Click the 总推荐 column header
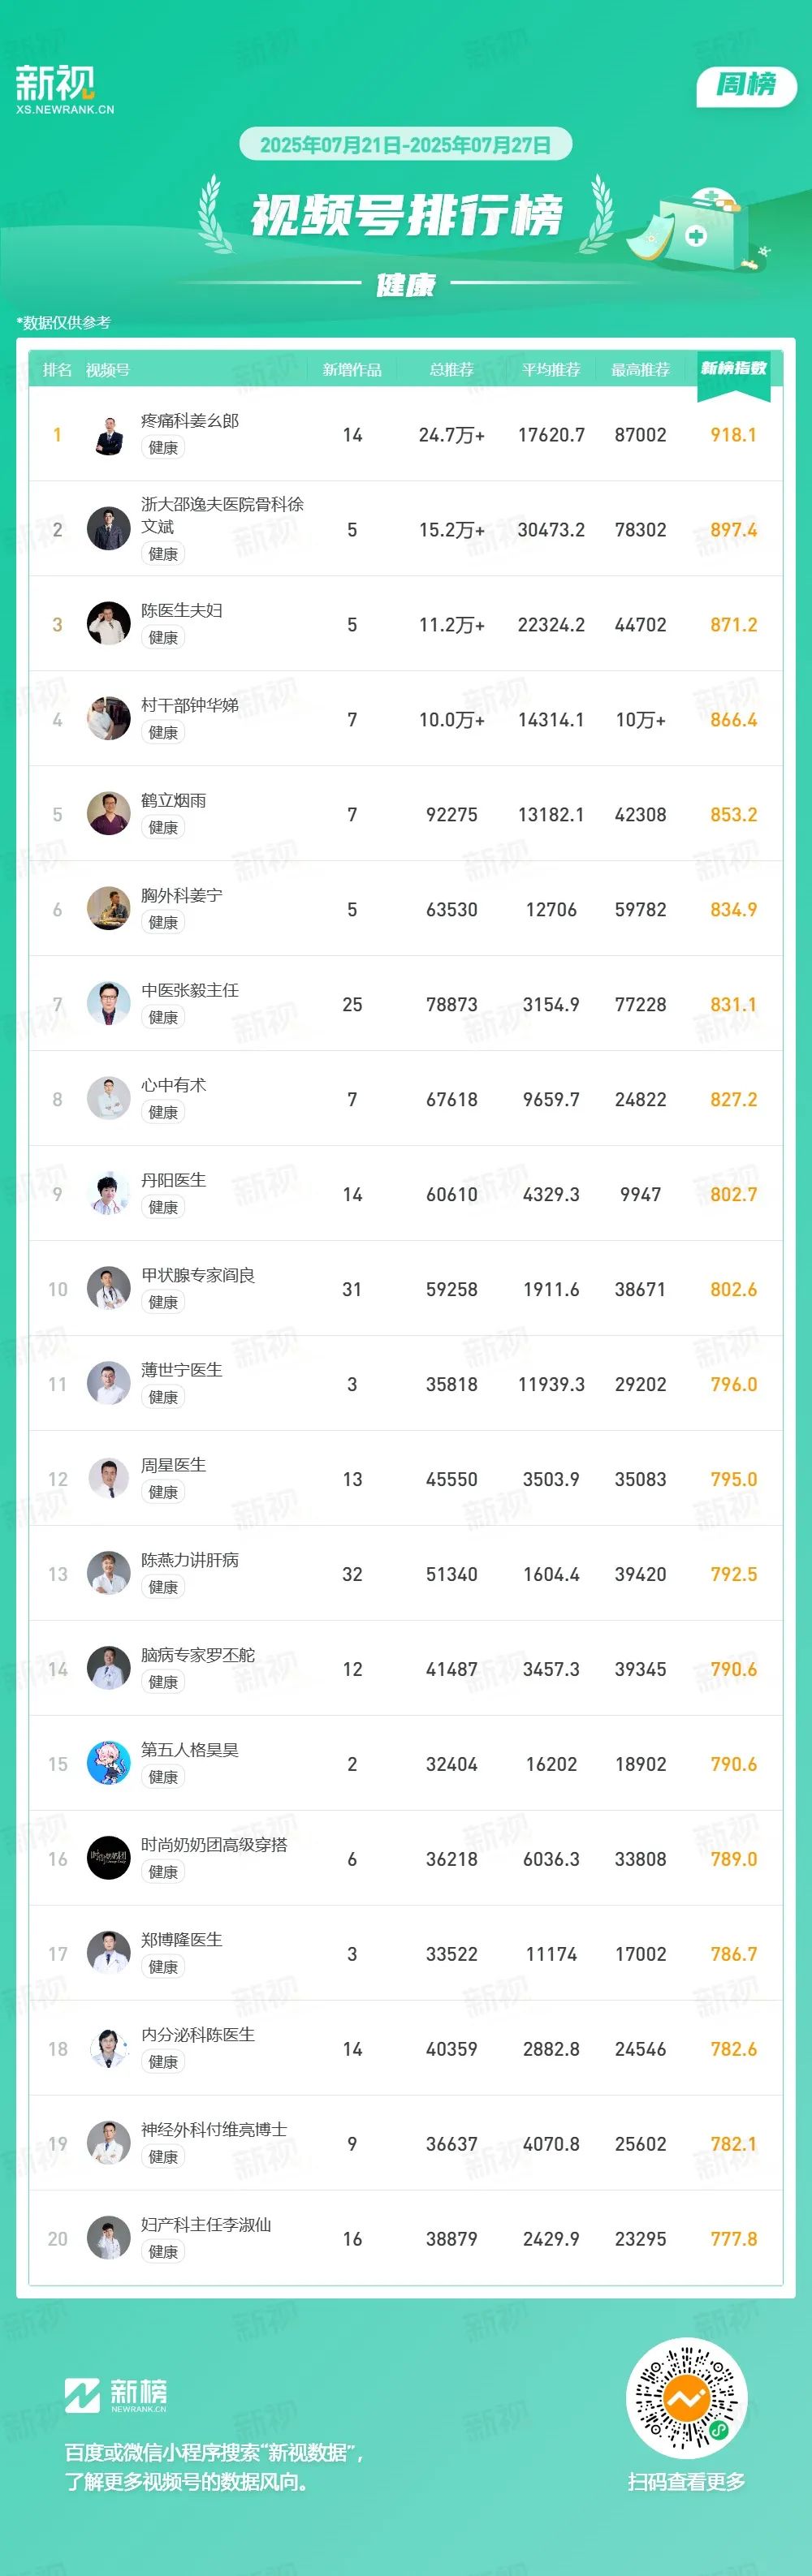The width and height of the screenshot is (812, 2576). (x=452, y=370)
